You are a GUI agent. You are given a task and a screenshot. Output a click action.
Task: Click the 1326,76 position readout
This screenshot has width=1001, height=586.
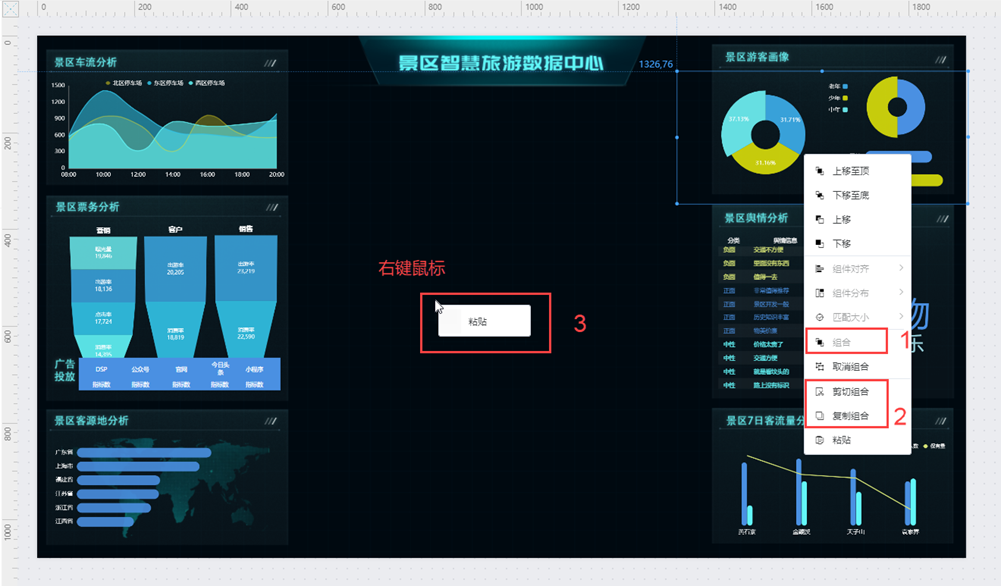[x=656, y=64]
